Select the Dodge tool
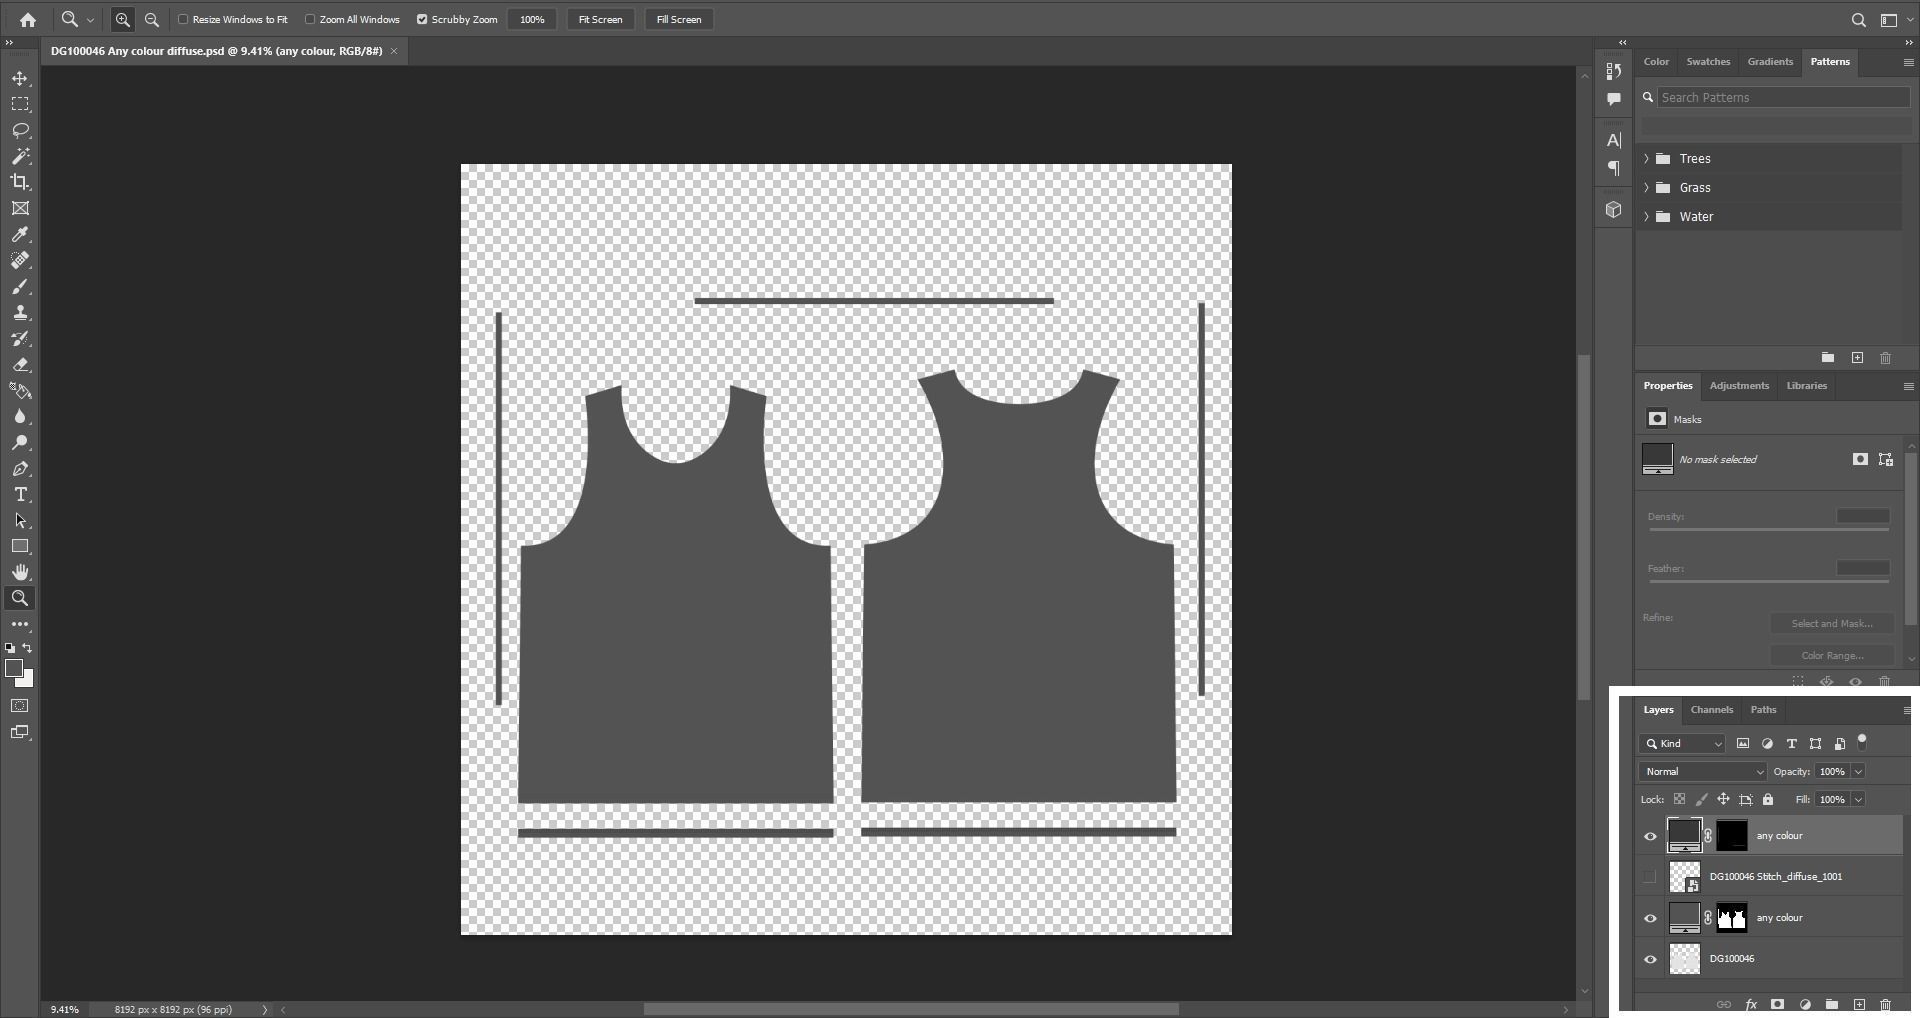 point(20,443)
